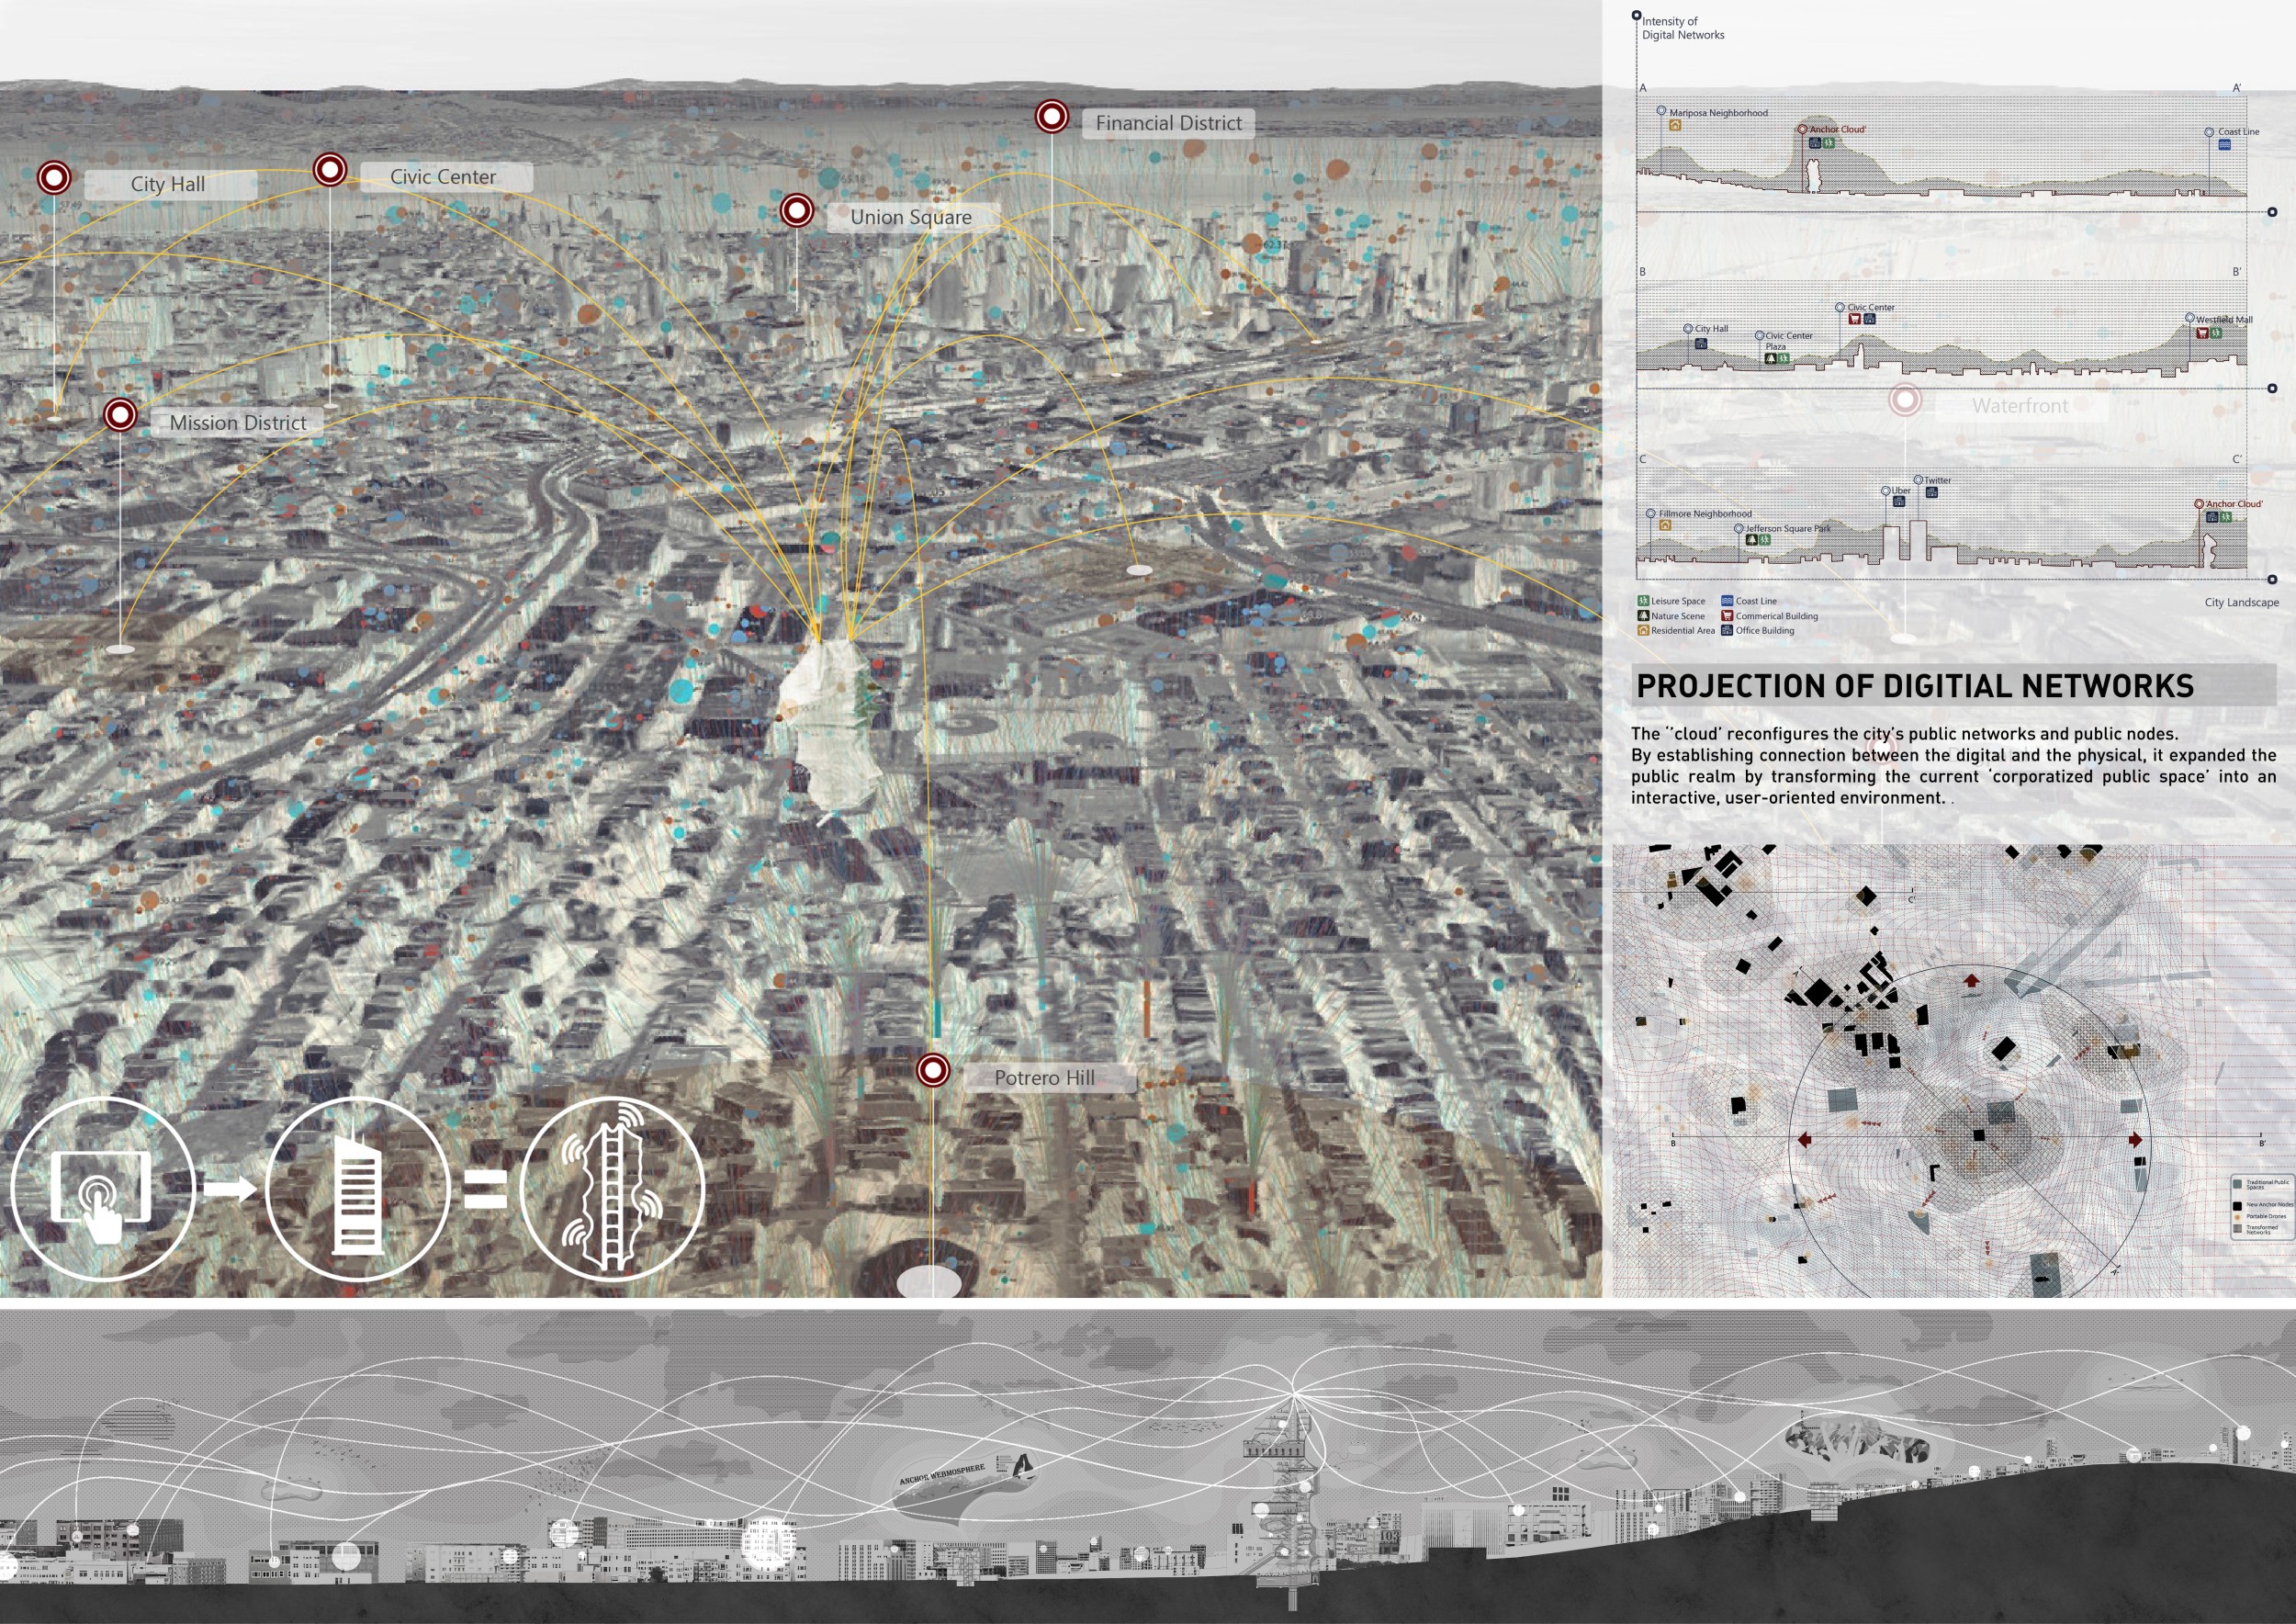Click the Residential Area legend icon

pyautogui.click(x=1643, y=630)
